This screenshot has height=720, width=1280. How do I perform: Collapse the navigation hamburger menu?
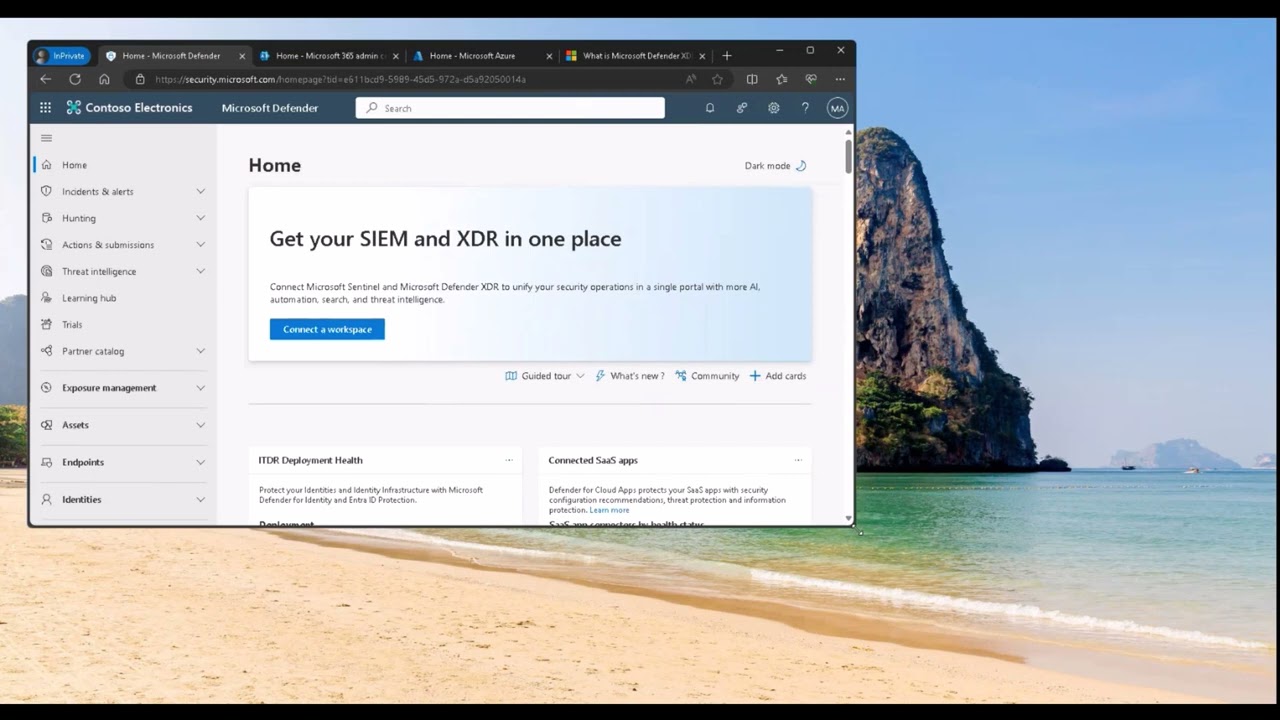[46, 138]
